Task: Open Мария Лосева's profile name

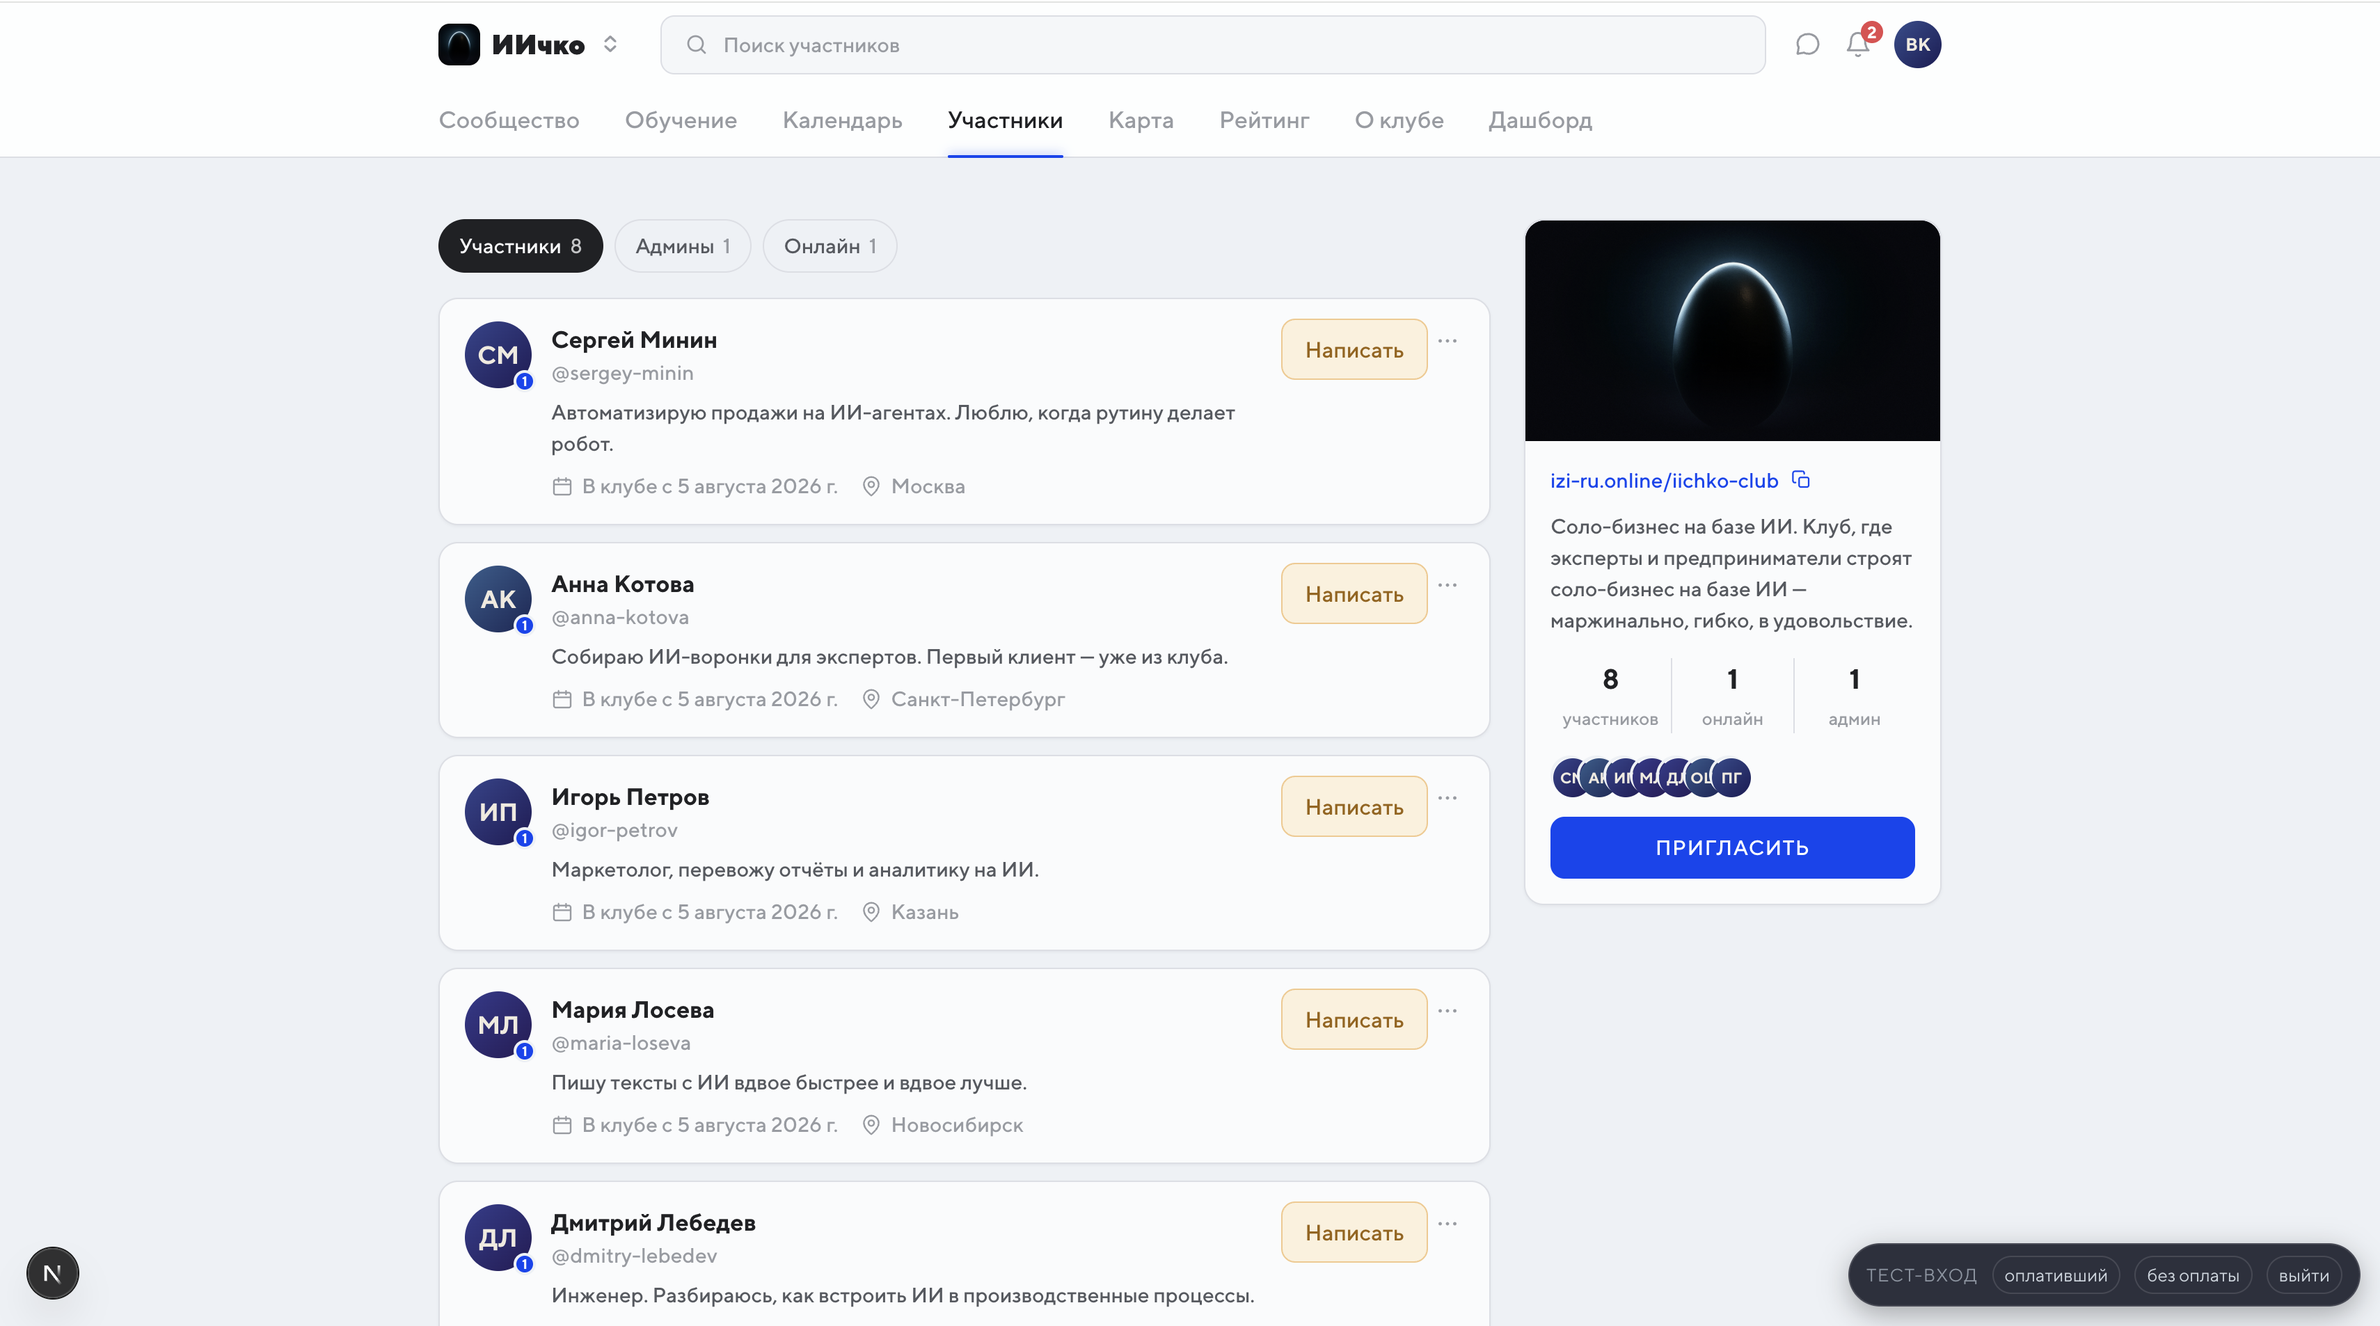Action: [633, 1010]
